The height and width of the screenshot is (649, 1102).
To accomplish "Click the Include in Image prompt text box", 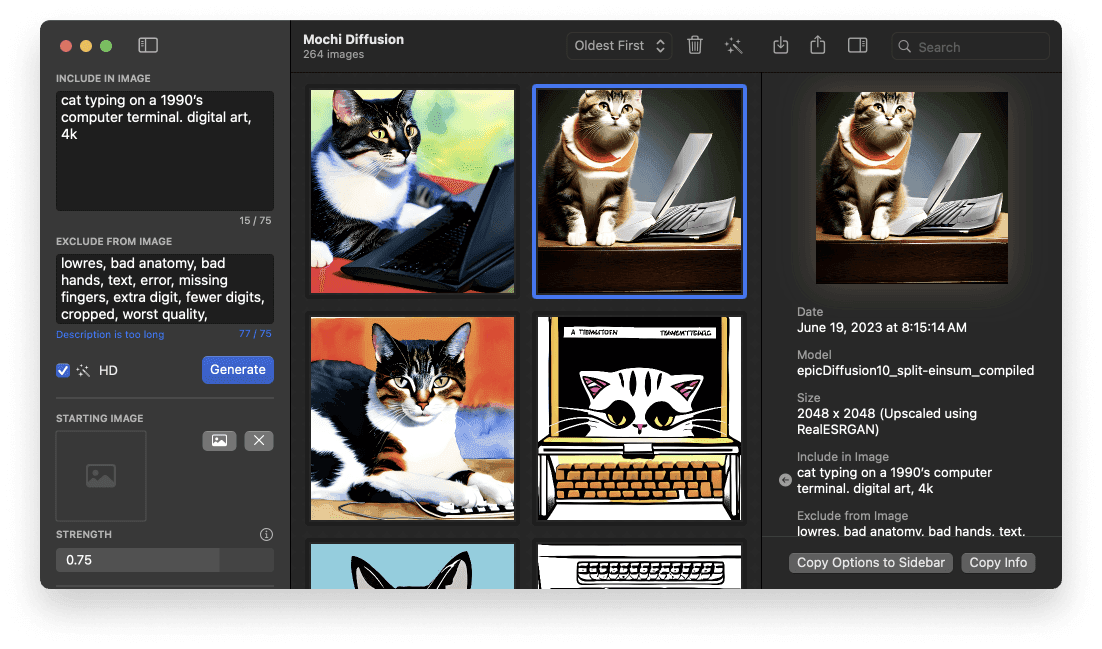I will [x=164, y=150].
